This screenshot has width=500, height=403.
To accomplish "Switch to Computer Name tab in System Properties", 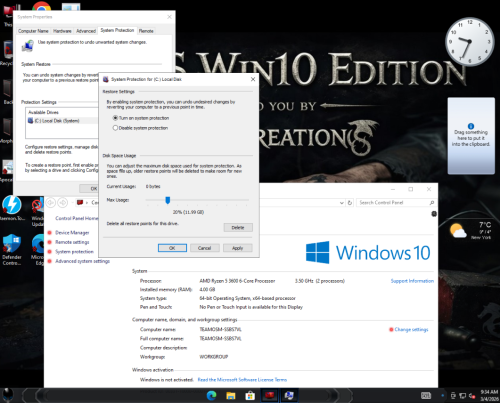I will click(x=33, y=31).
